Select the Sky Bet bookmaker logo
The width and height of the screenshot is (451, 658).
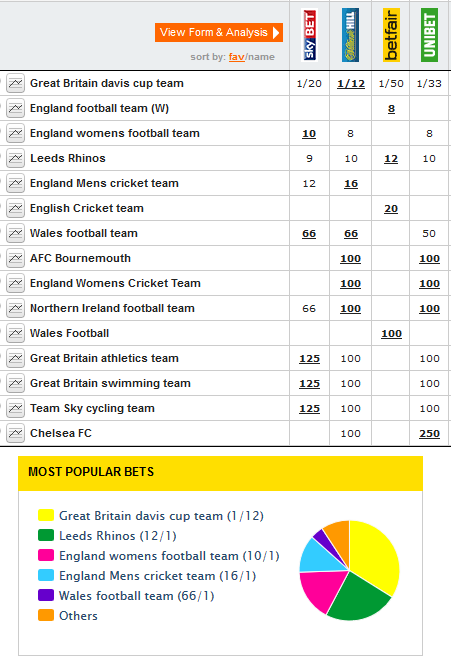click(310, 35)
